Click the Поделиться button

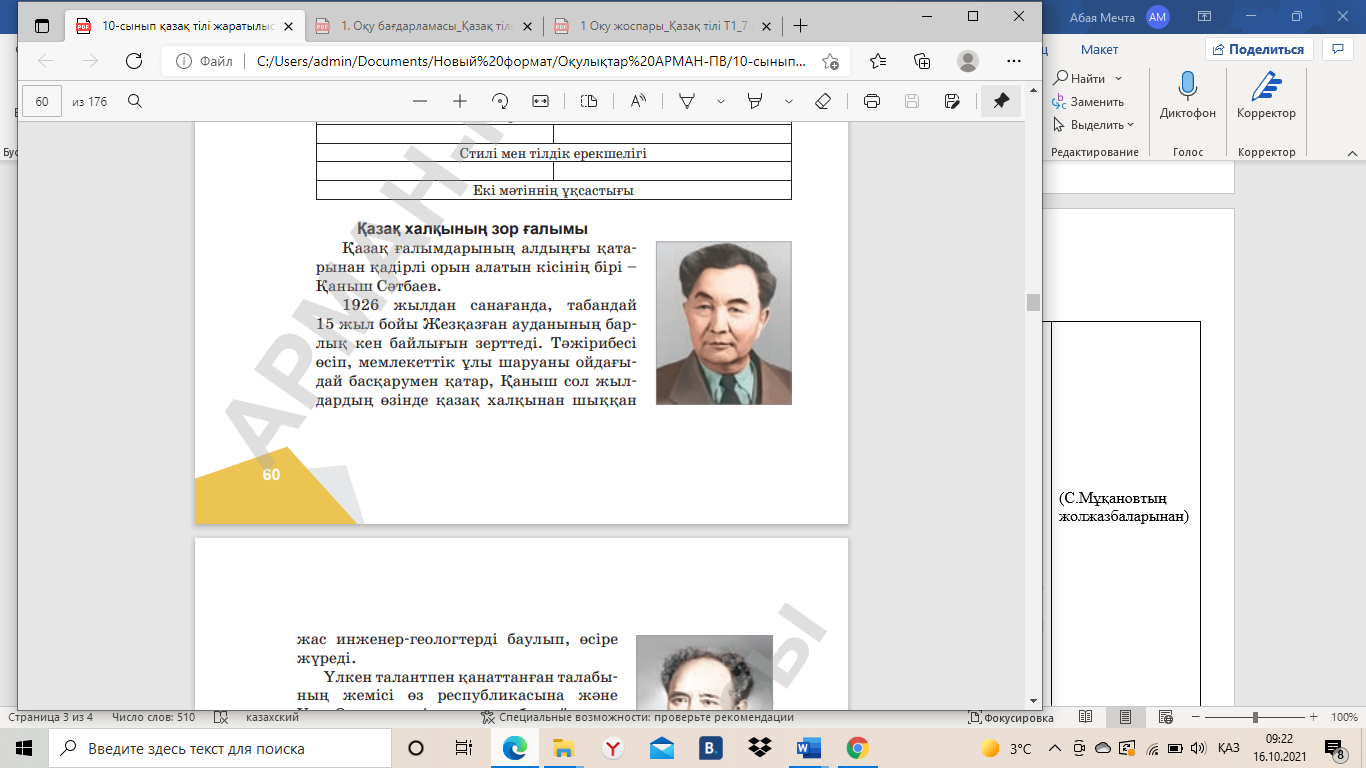(x=1258, y=49)
